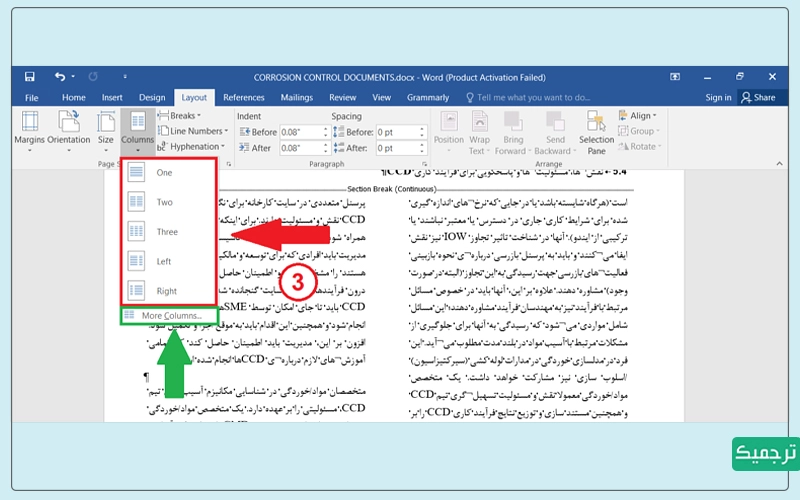Open More Columns dialog
This screenshot has width=800, height=500.
[169, 315]
